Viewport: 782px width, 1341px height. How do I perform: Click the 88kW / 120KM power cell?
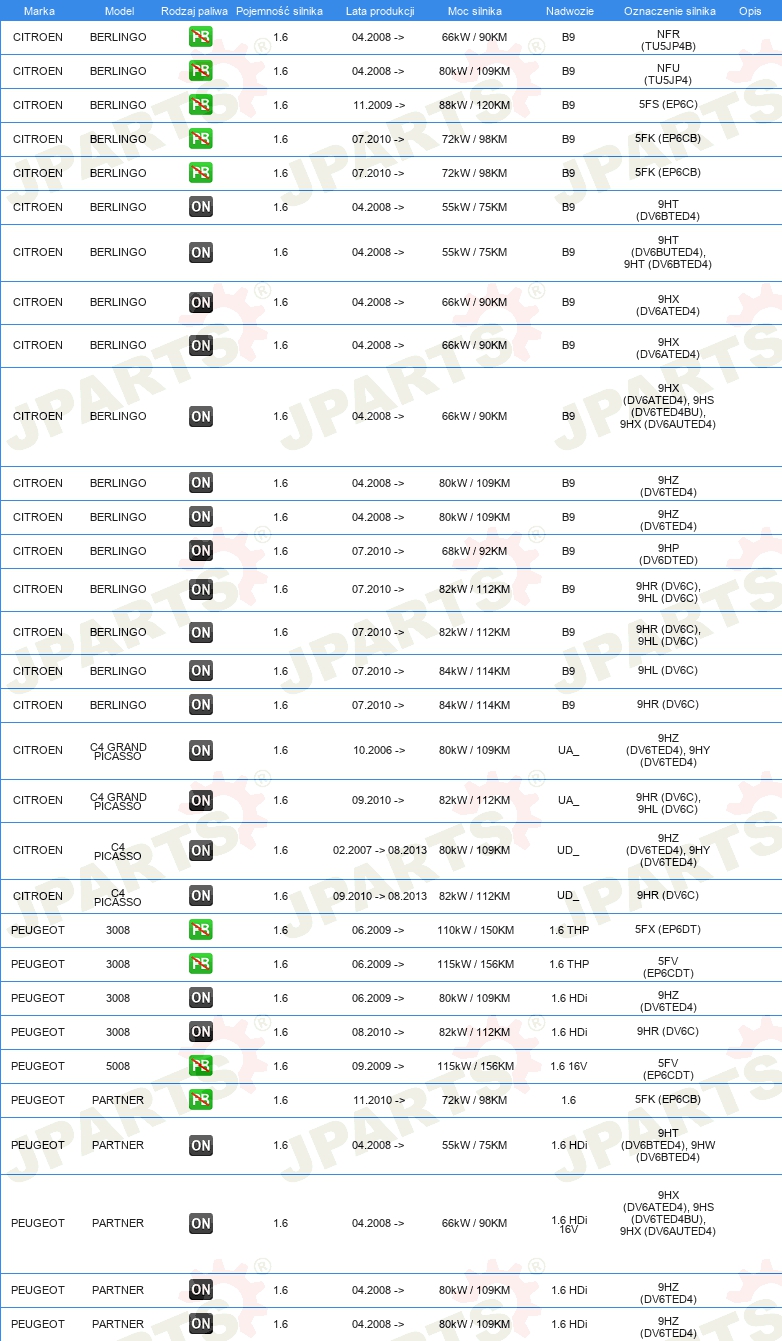coord(474,105)
